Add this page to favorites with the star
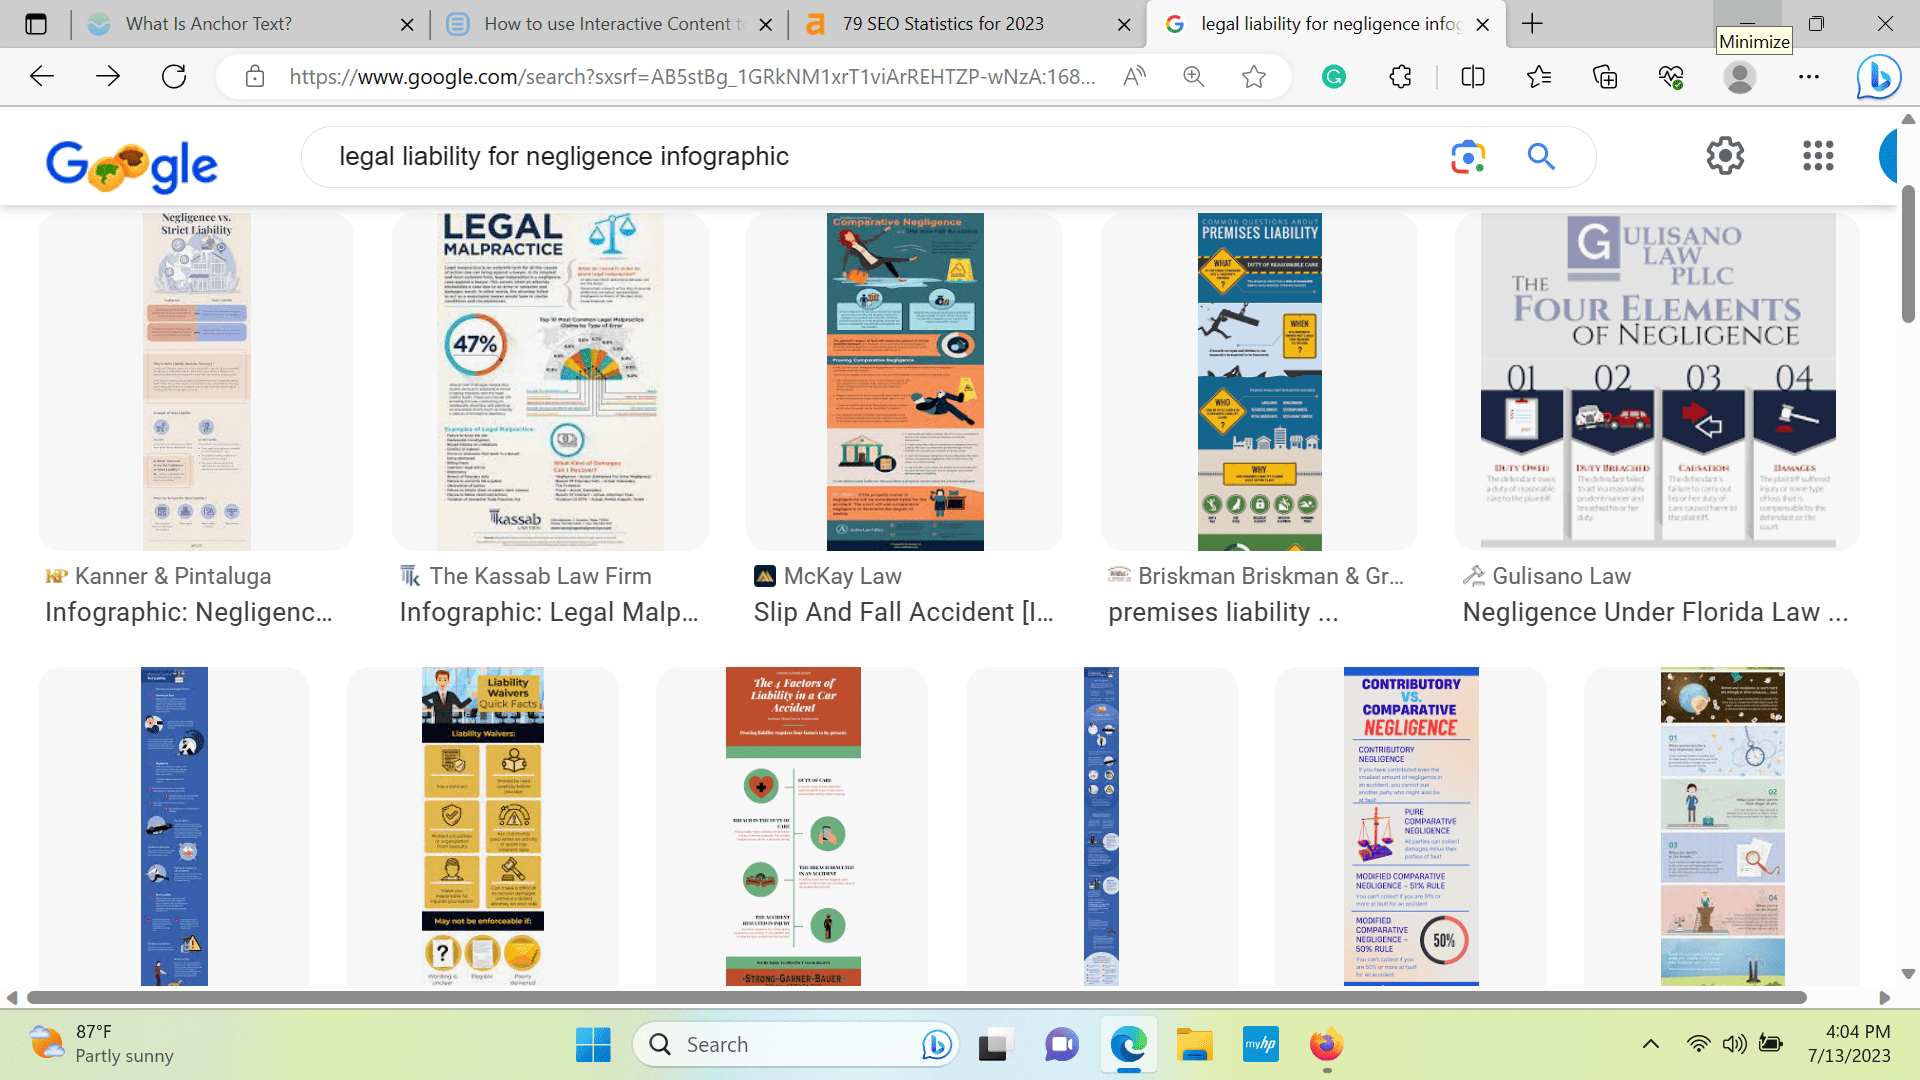The image size is (1920, 1080). [1254, 76]
